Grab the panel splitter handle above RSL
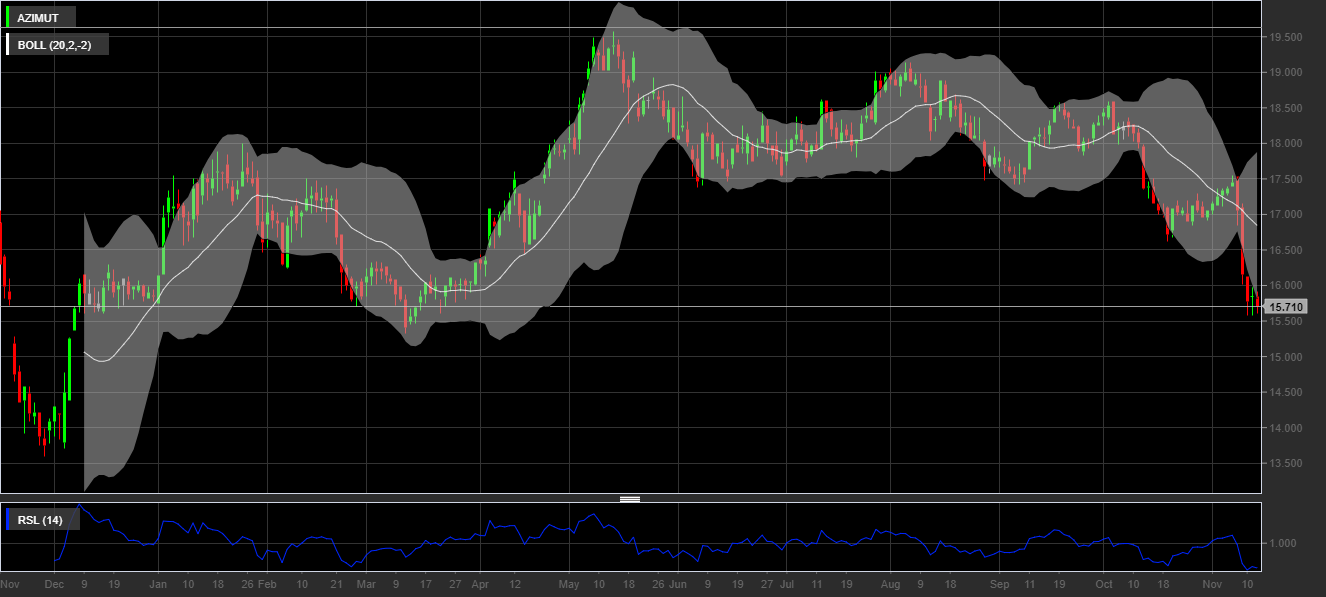Viewport: 1326px width, 597px height. click(630, 498)
